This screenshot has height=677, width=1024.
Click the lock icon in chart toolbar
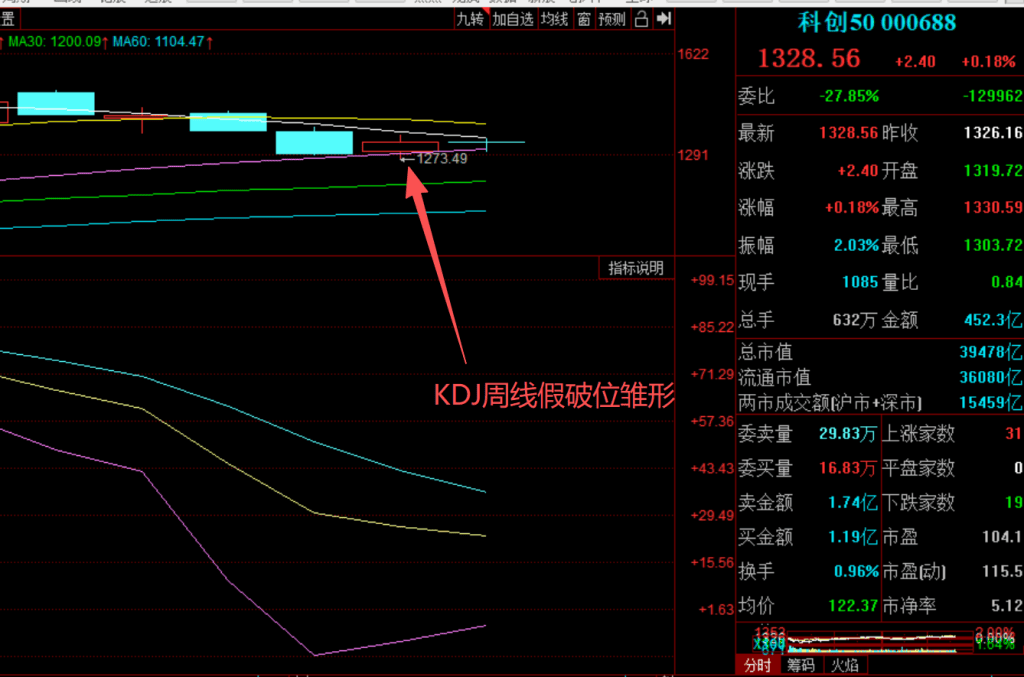[641, 19]
